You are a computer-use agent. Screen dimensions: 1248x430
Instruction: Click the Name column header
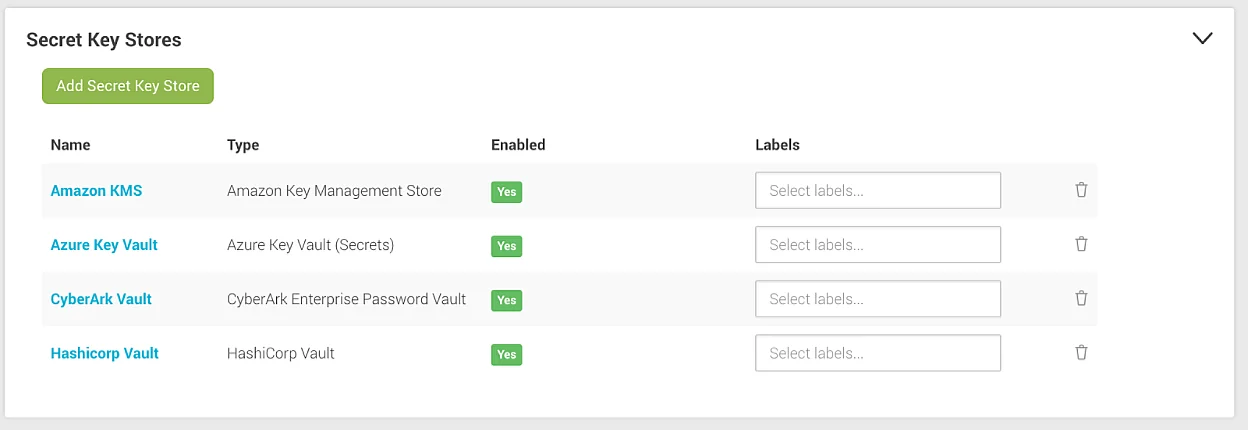[70, 144]
